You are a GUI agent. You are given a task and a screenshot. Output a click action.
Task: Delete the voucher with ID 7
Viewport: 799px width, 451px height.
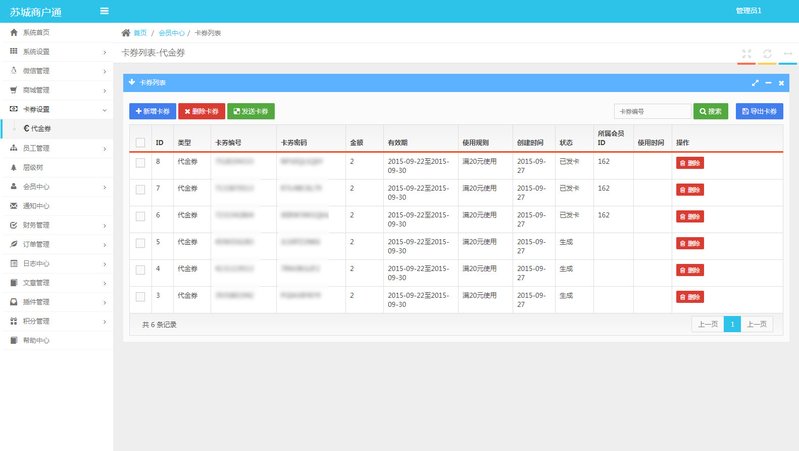(x=689, y=189)
